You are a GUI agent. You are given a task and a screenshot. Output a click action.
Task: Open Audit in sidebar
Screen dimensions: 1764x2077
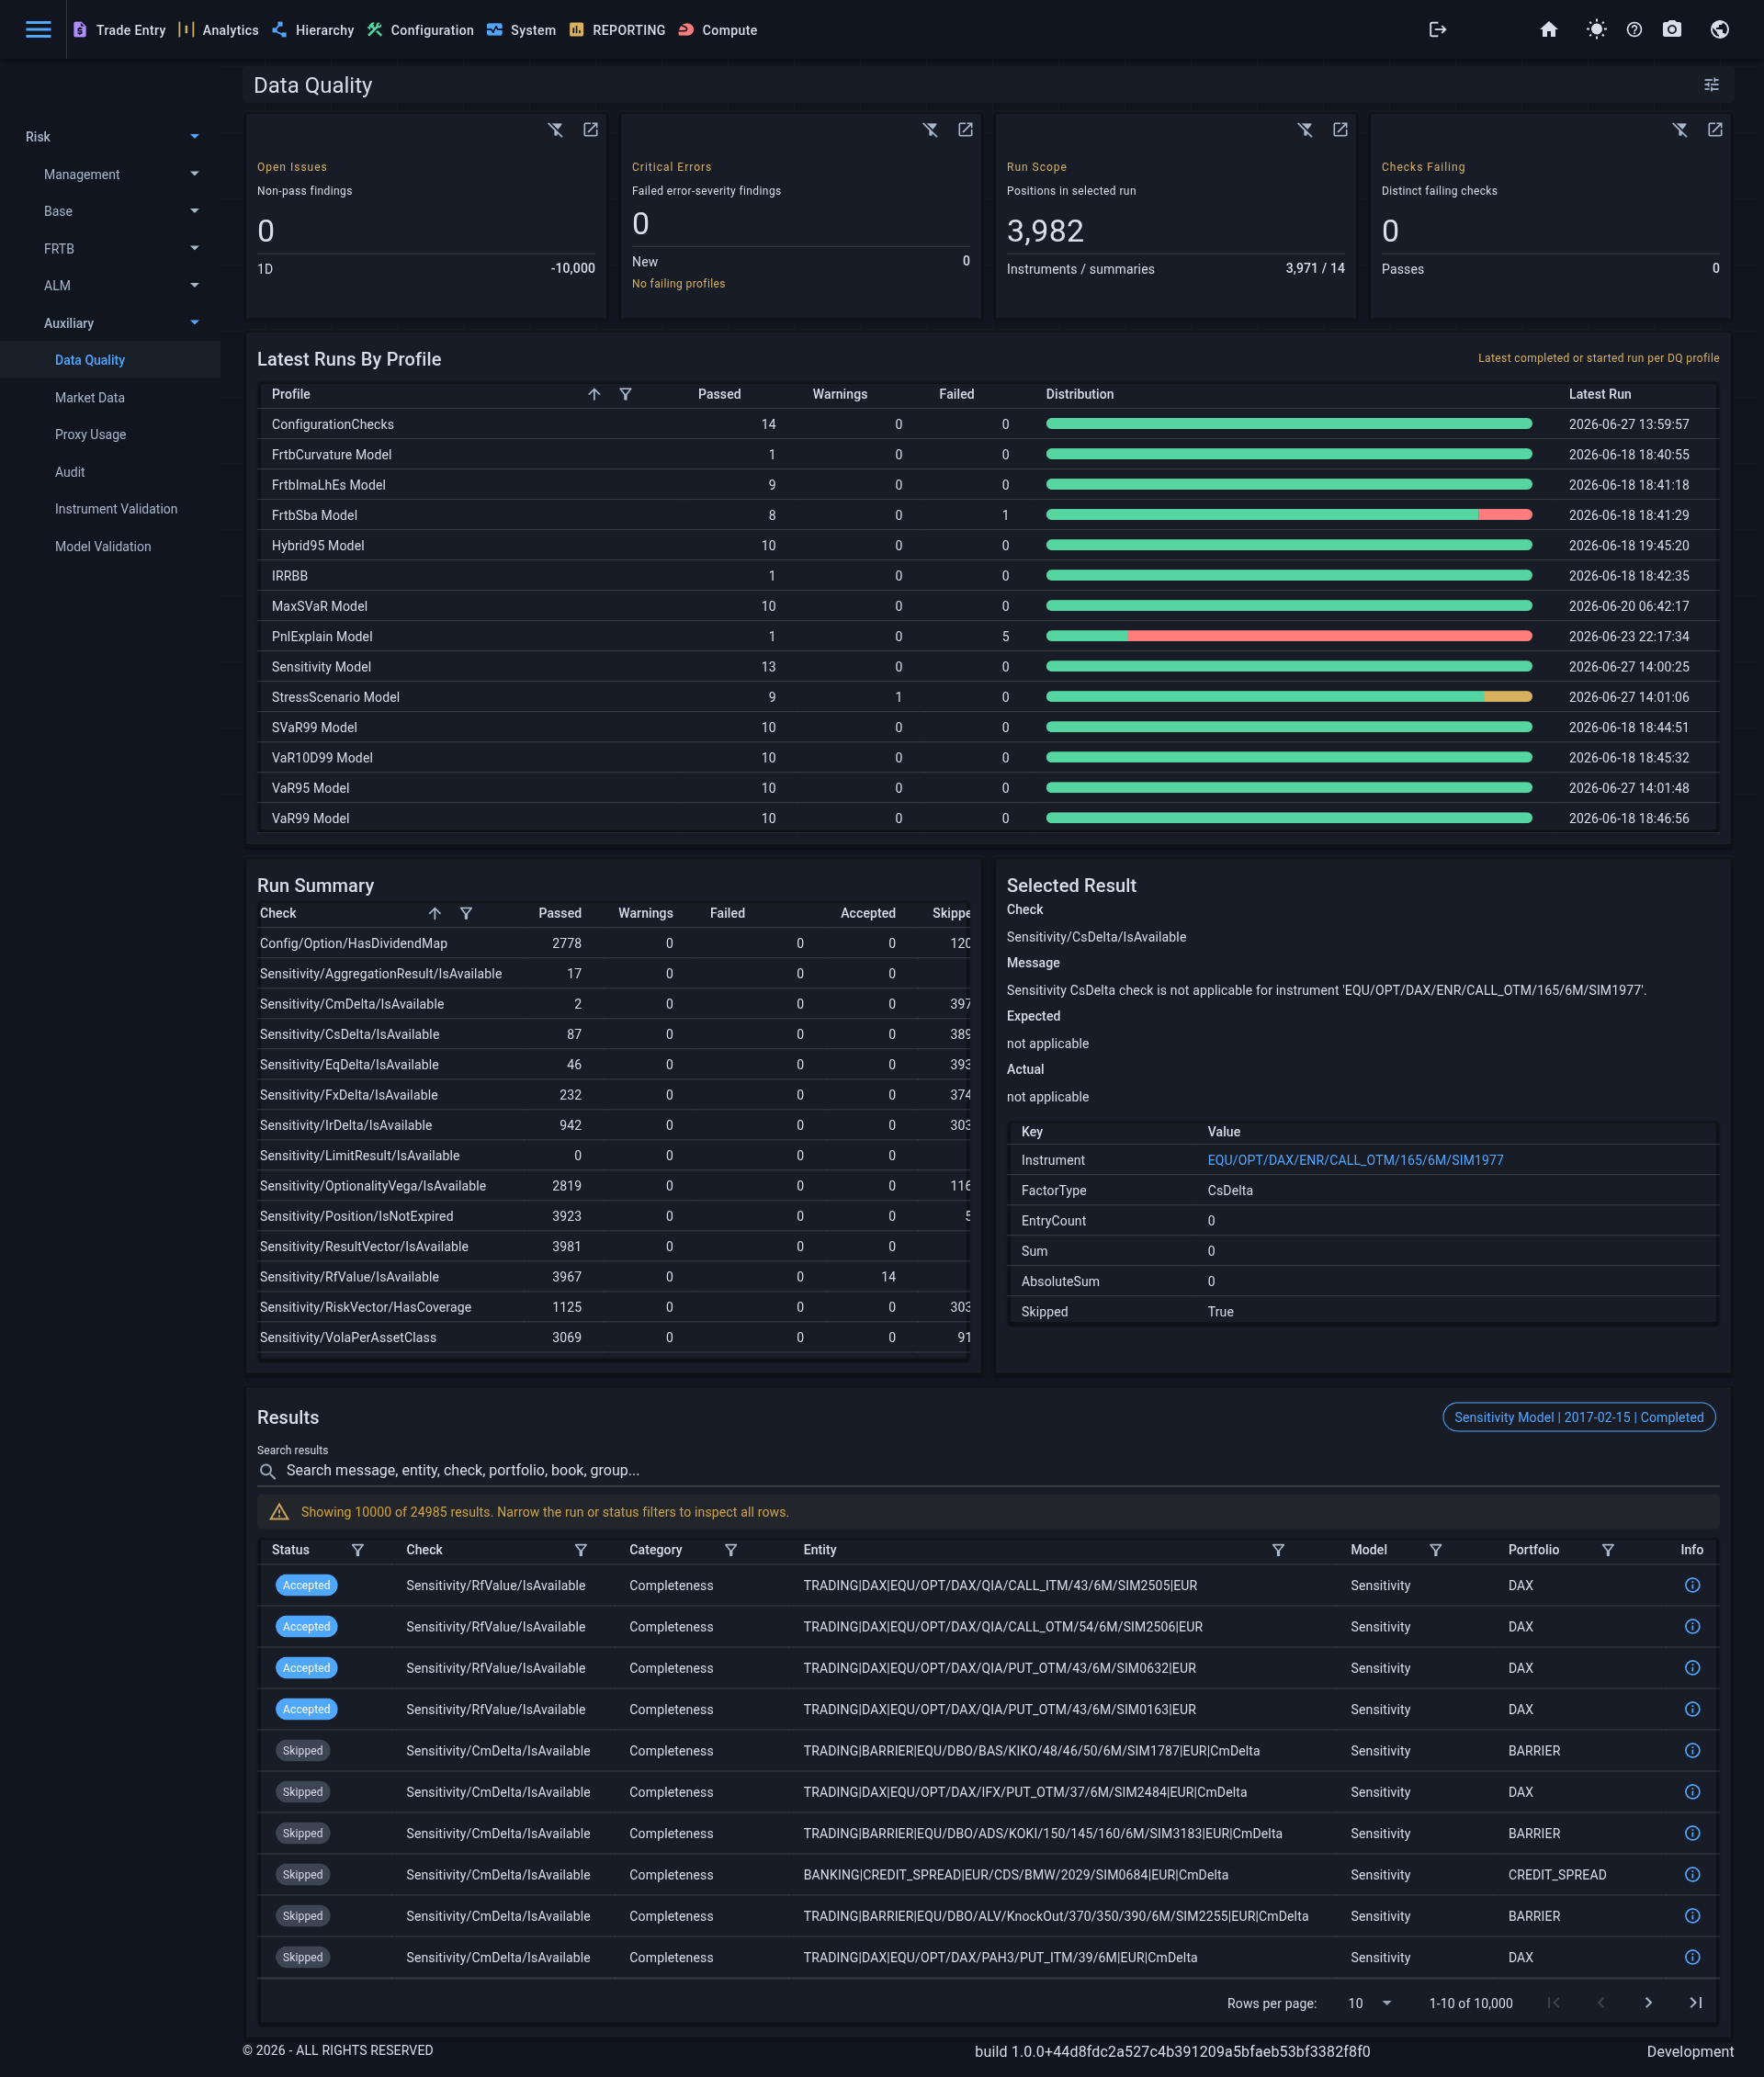tap(70, 472)
